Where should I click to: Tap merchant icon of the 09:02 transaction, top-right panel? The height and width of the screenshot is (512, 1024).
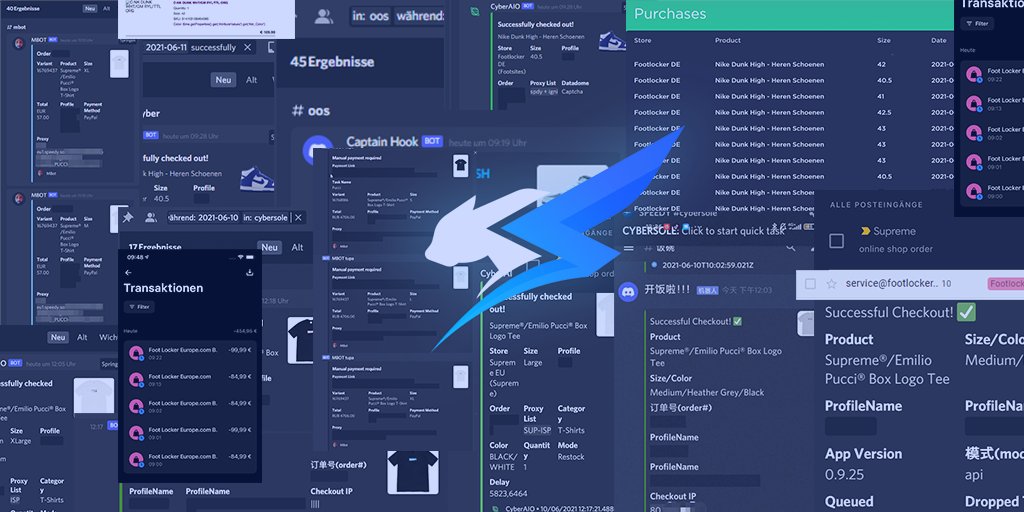974,133
